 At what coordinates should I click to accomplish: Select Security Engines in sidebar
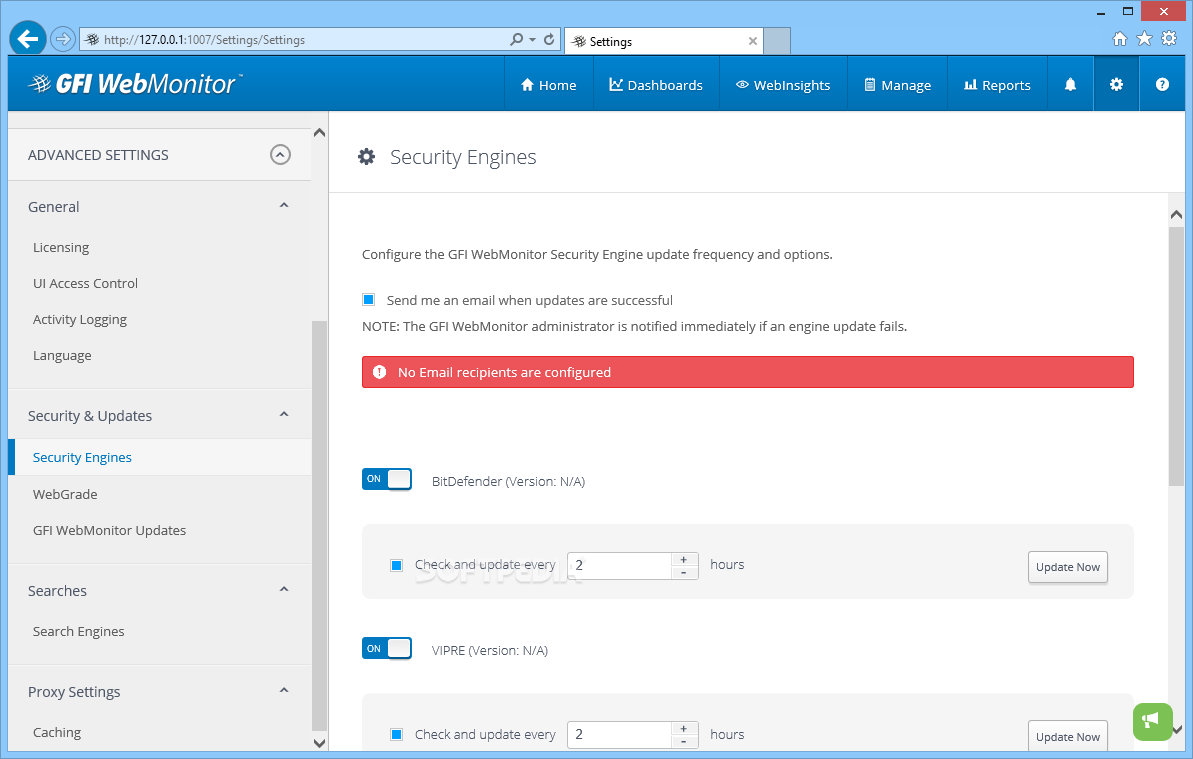[x=159, y=457]
